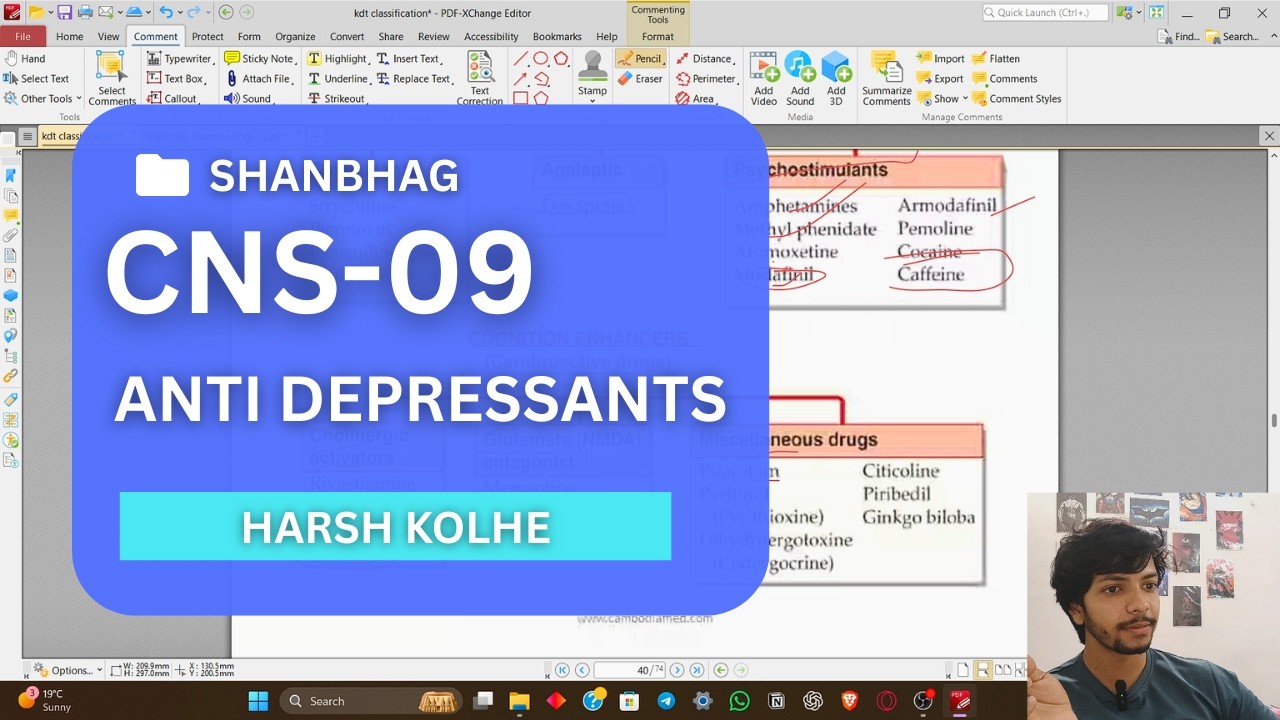Switch to the Home ribbon tab
The width and height of the screenshot is (1280, 720).
tap(69, 37)
